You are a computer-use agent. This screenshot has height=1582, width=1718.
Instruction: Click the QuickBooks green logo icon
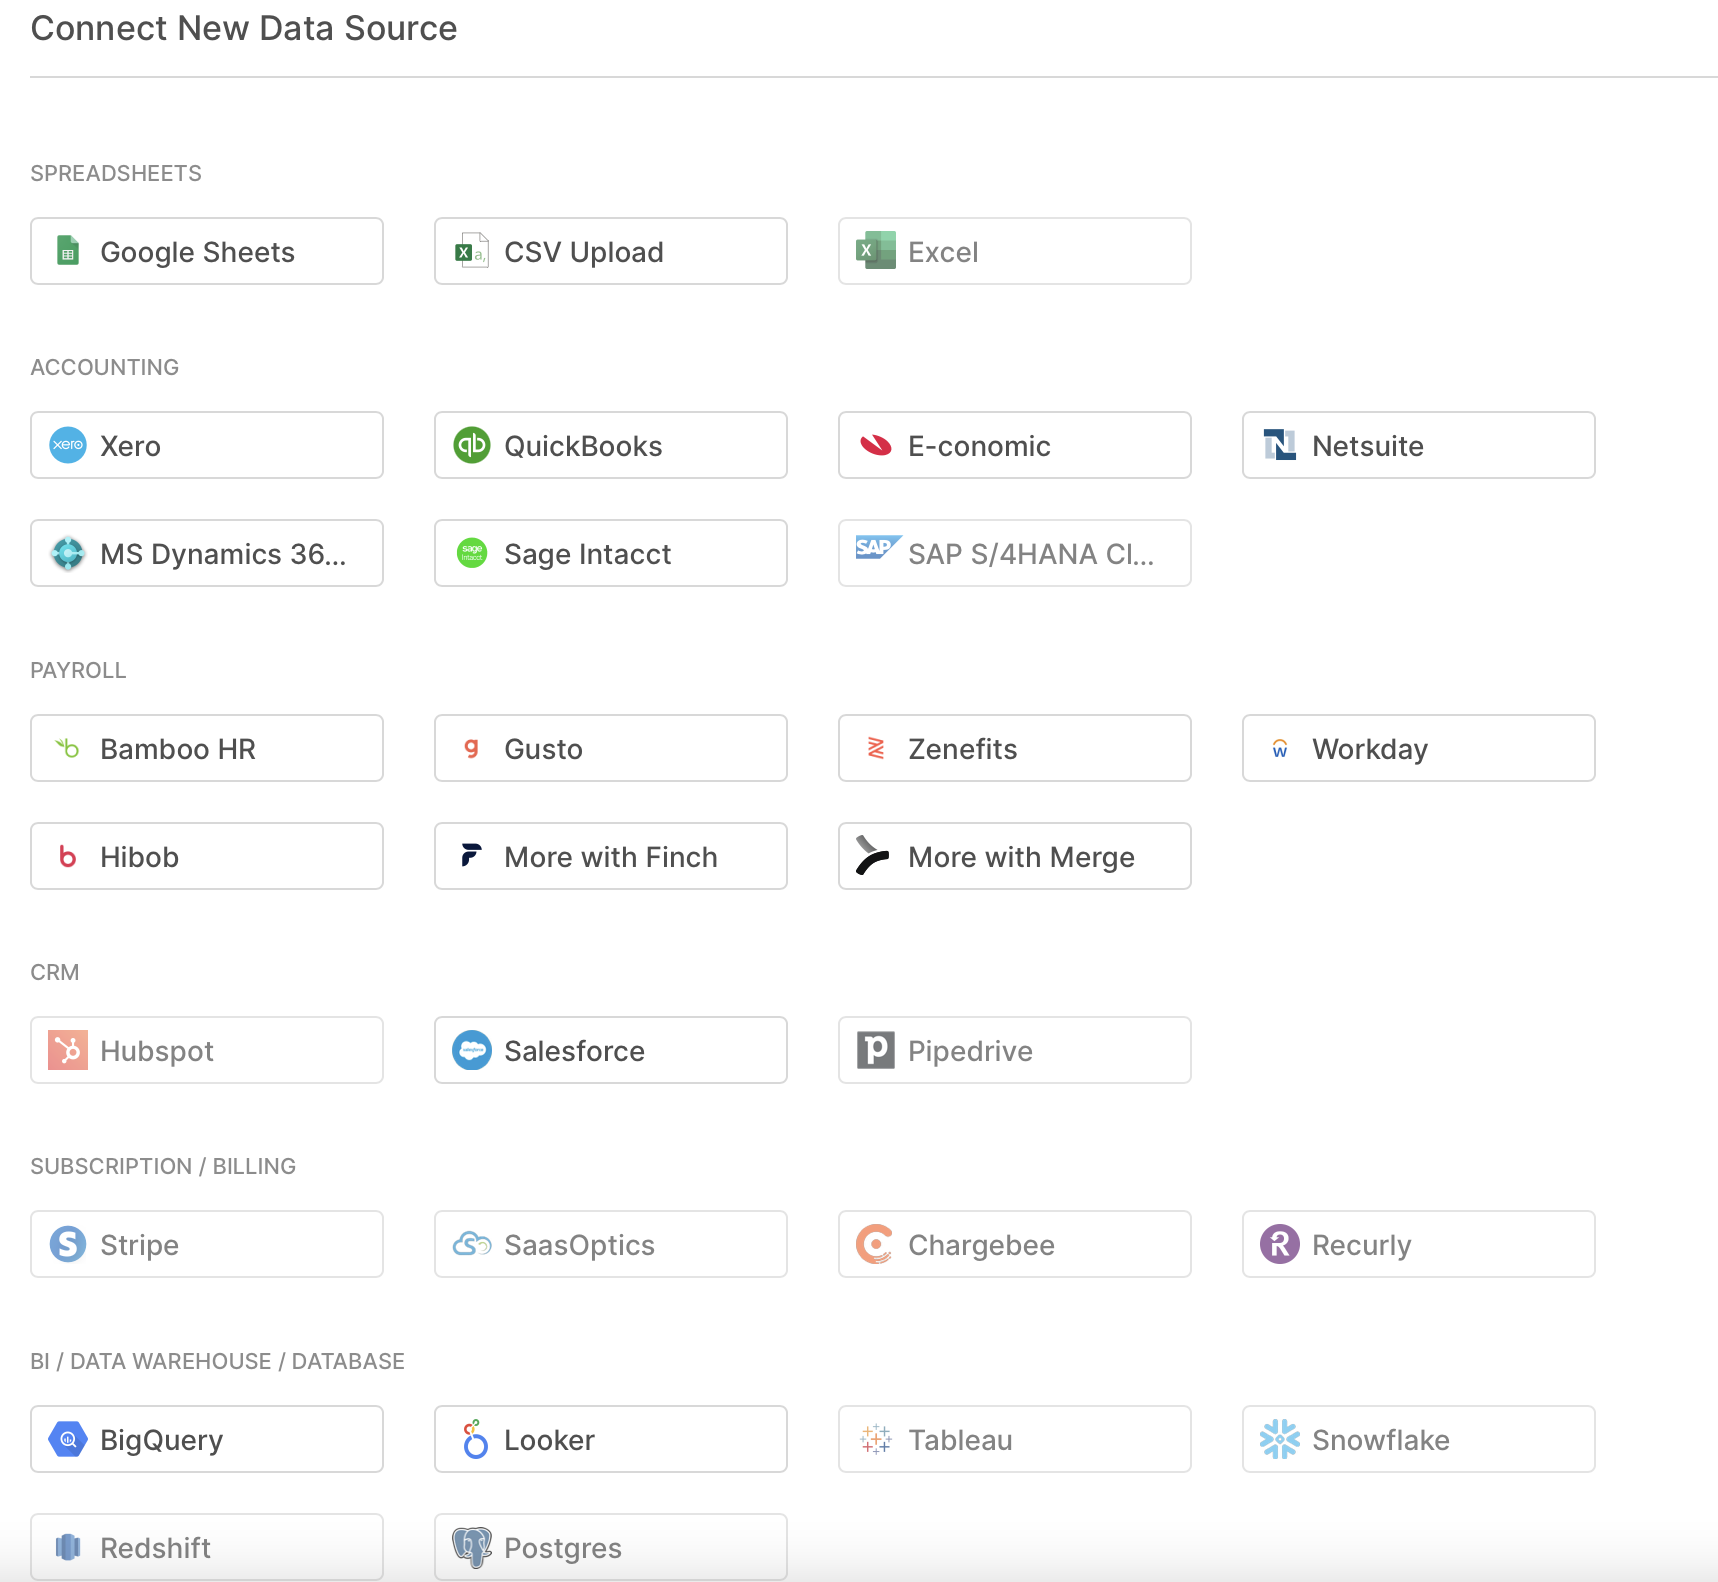(x=472, y=445)
